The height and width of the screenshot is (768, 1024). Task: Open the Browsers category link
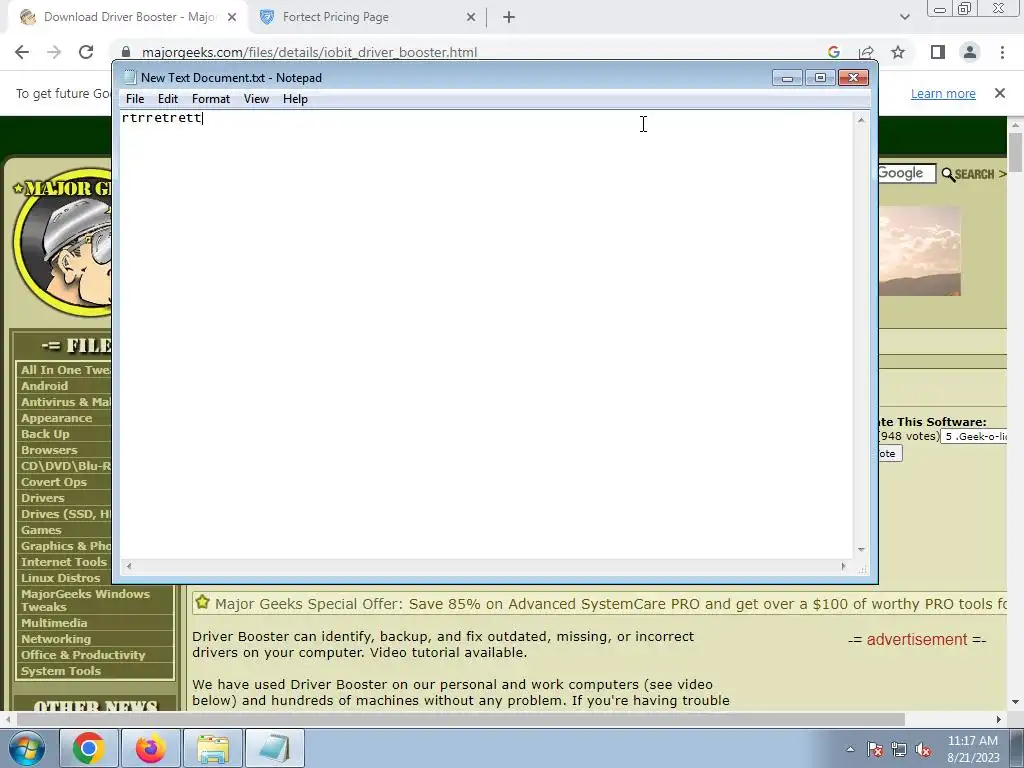(x=49, y=450)
